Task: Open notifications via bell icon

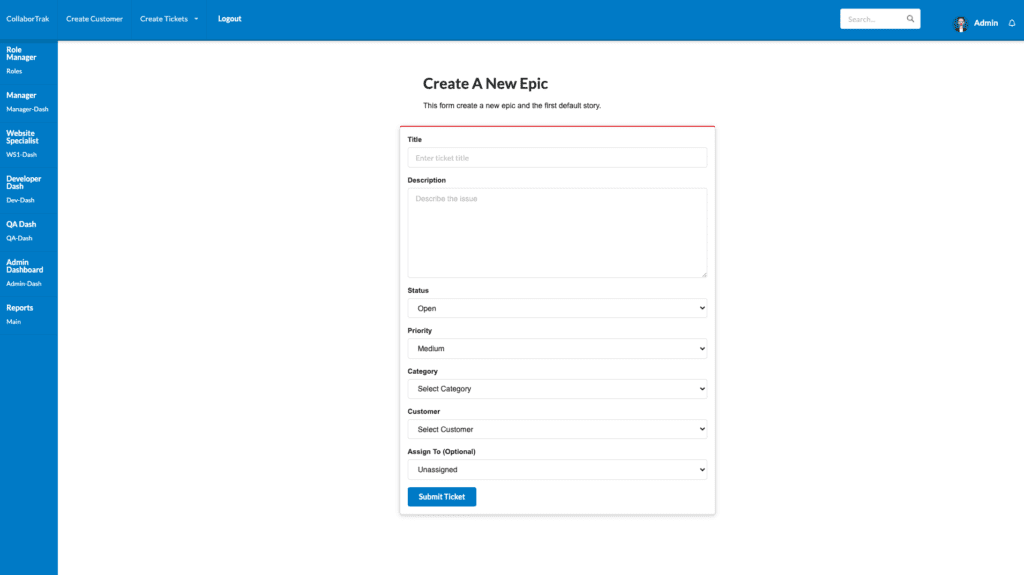Action: [1011, 23]
